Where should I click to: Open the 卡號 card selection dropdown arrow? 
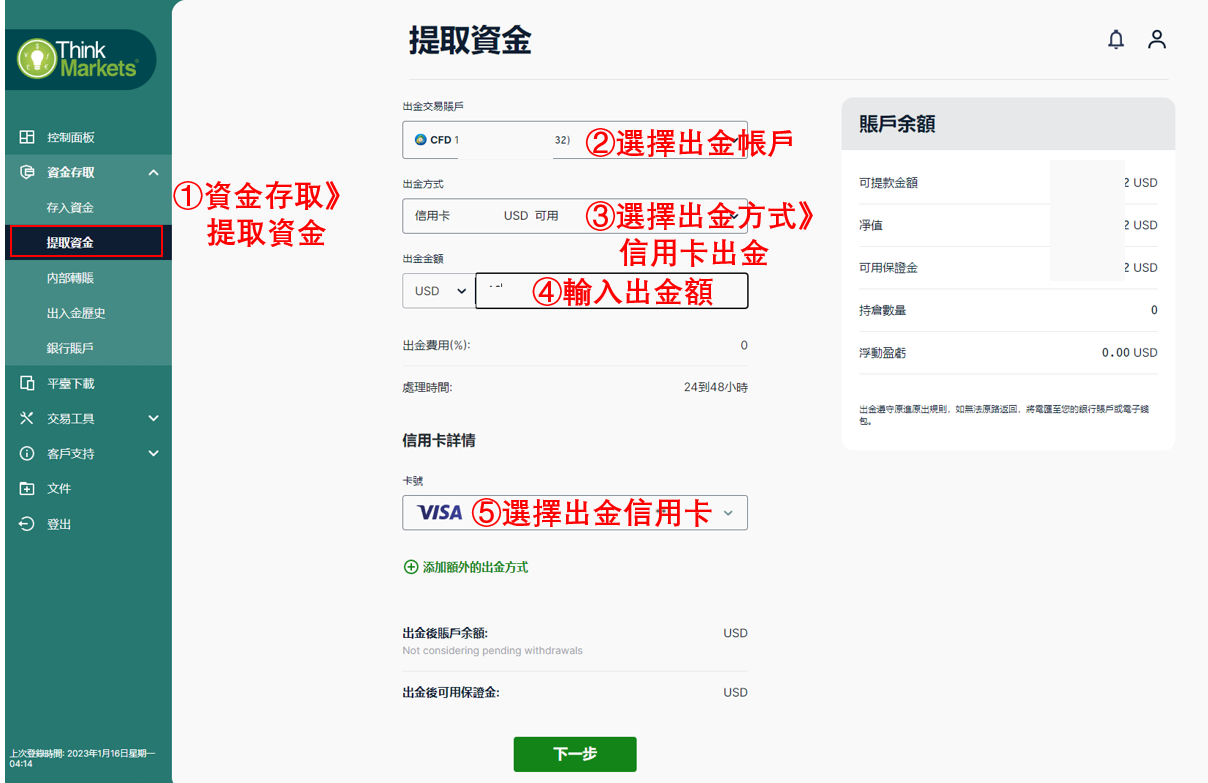click(728, 513)
